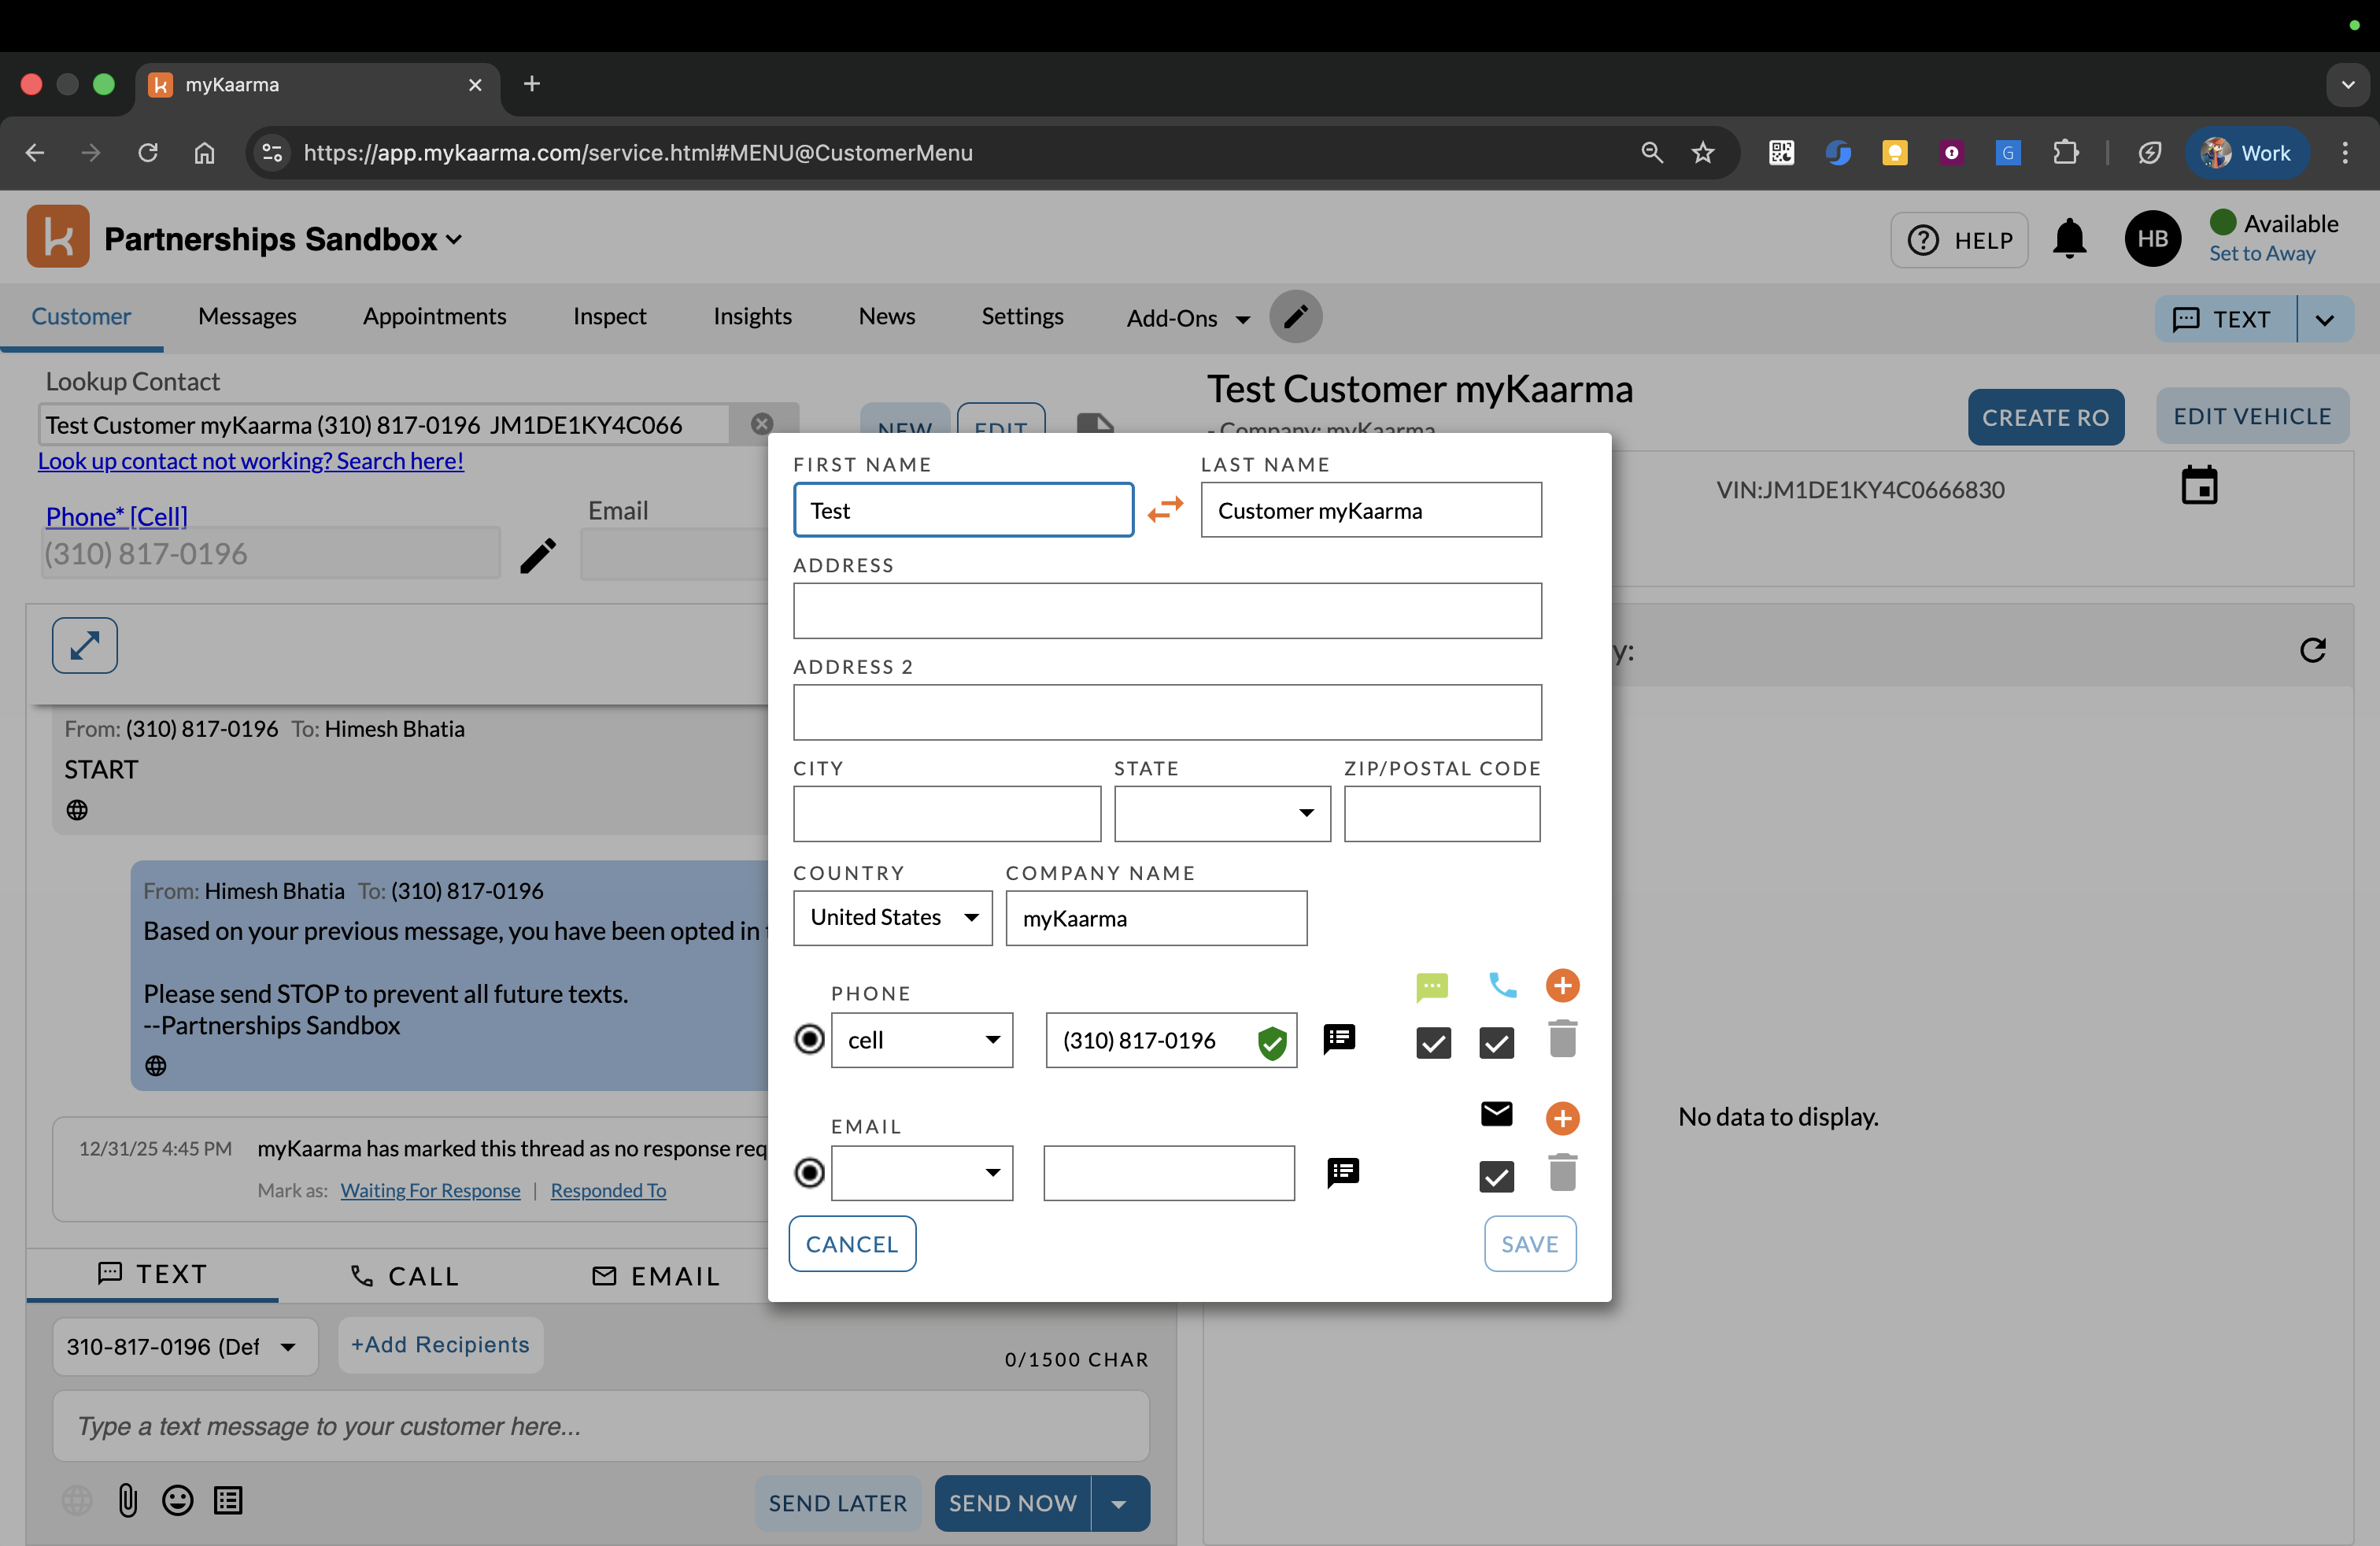Click the message input to type a text
Viewport: 2380px width, 1546px height.
click(600, 1426)
